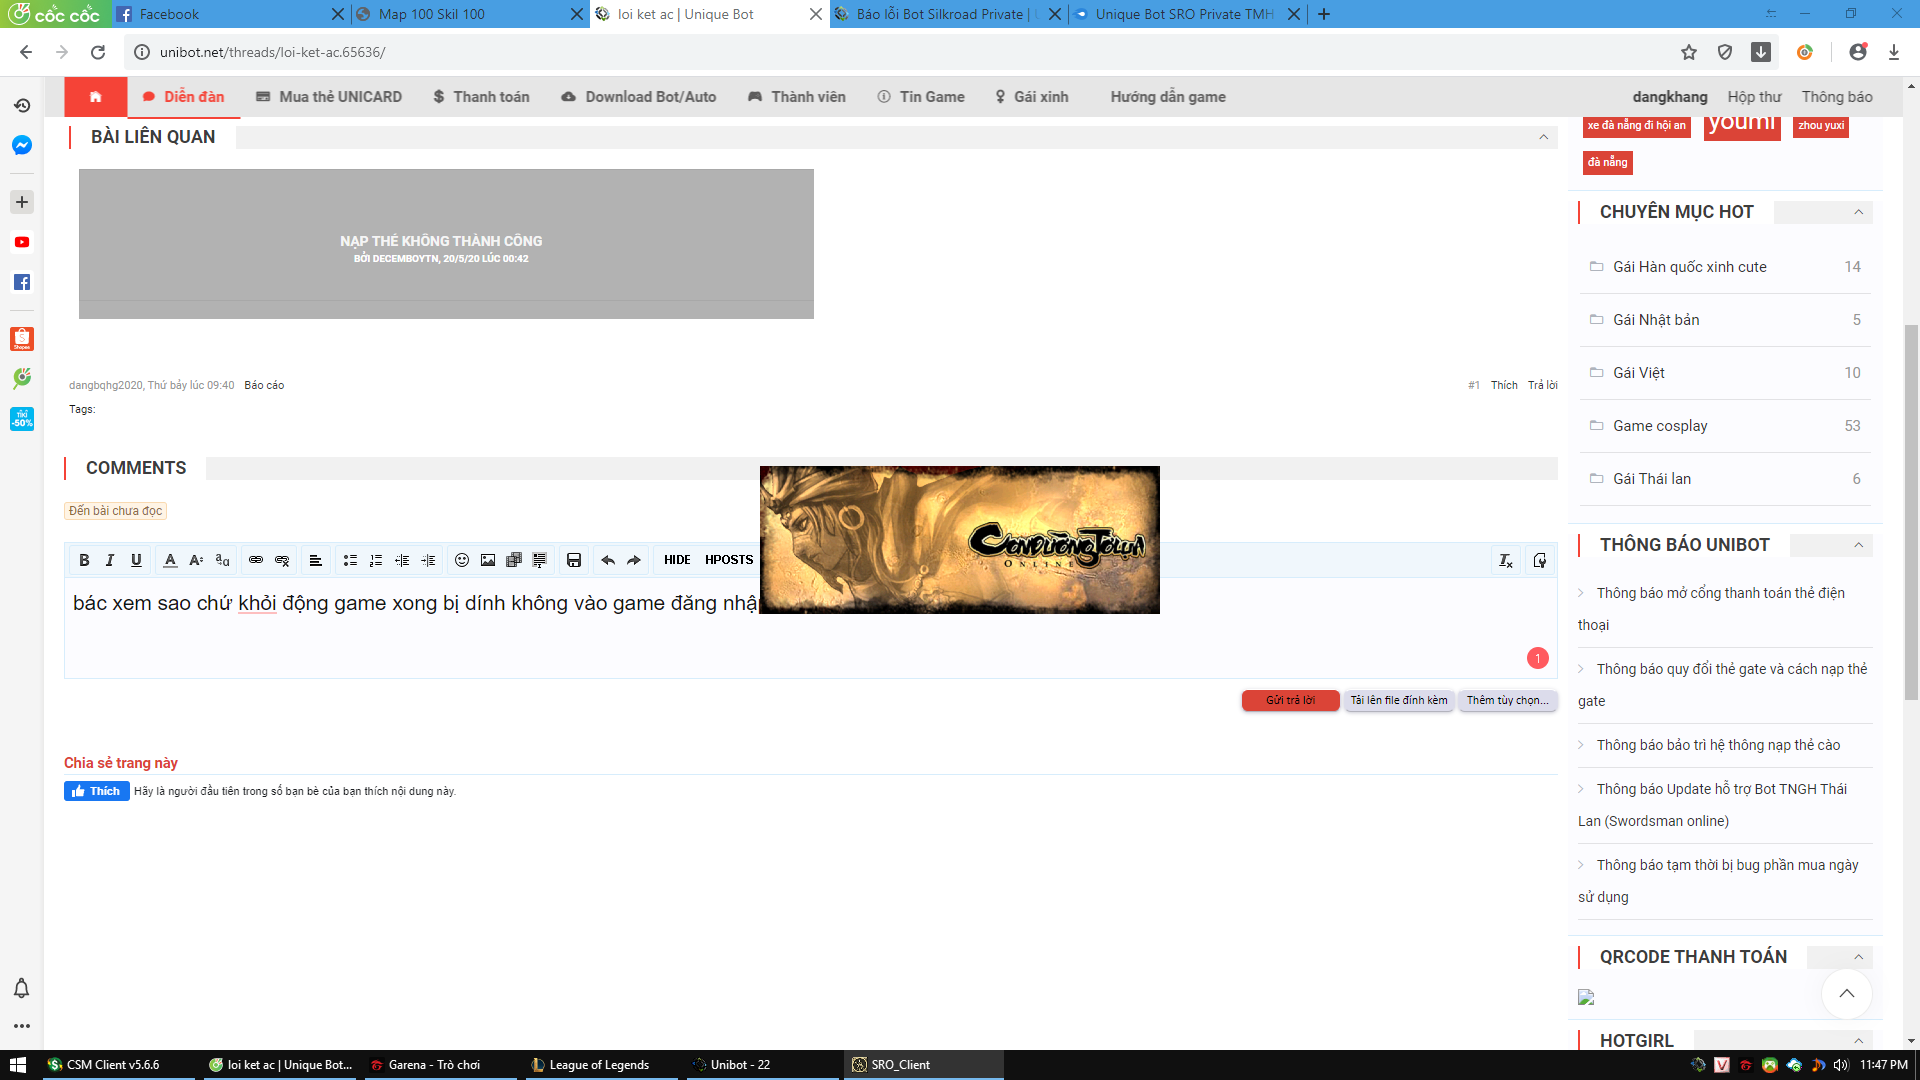This screenshot has height=1080, width=1920.
Task: Open the Tin Game menu
Action: click(921, 97)
